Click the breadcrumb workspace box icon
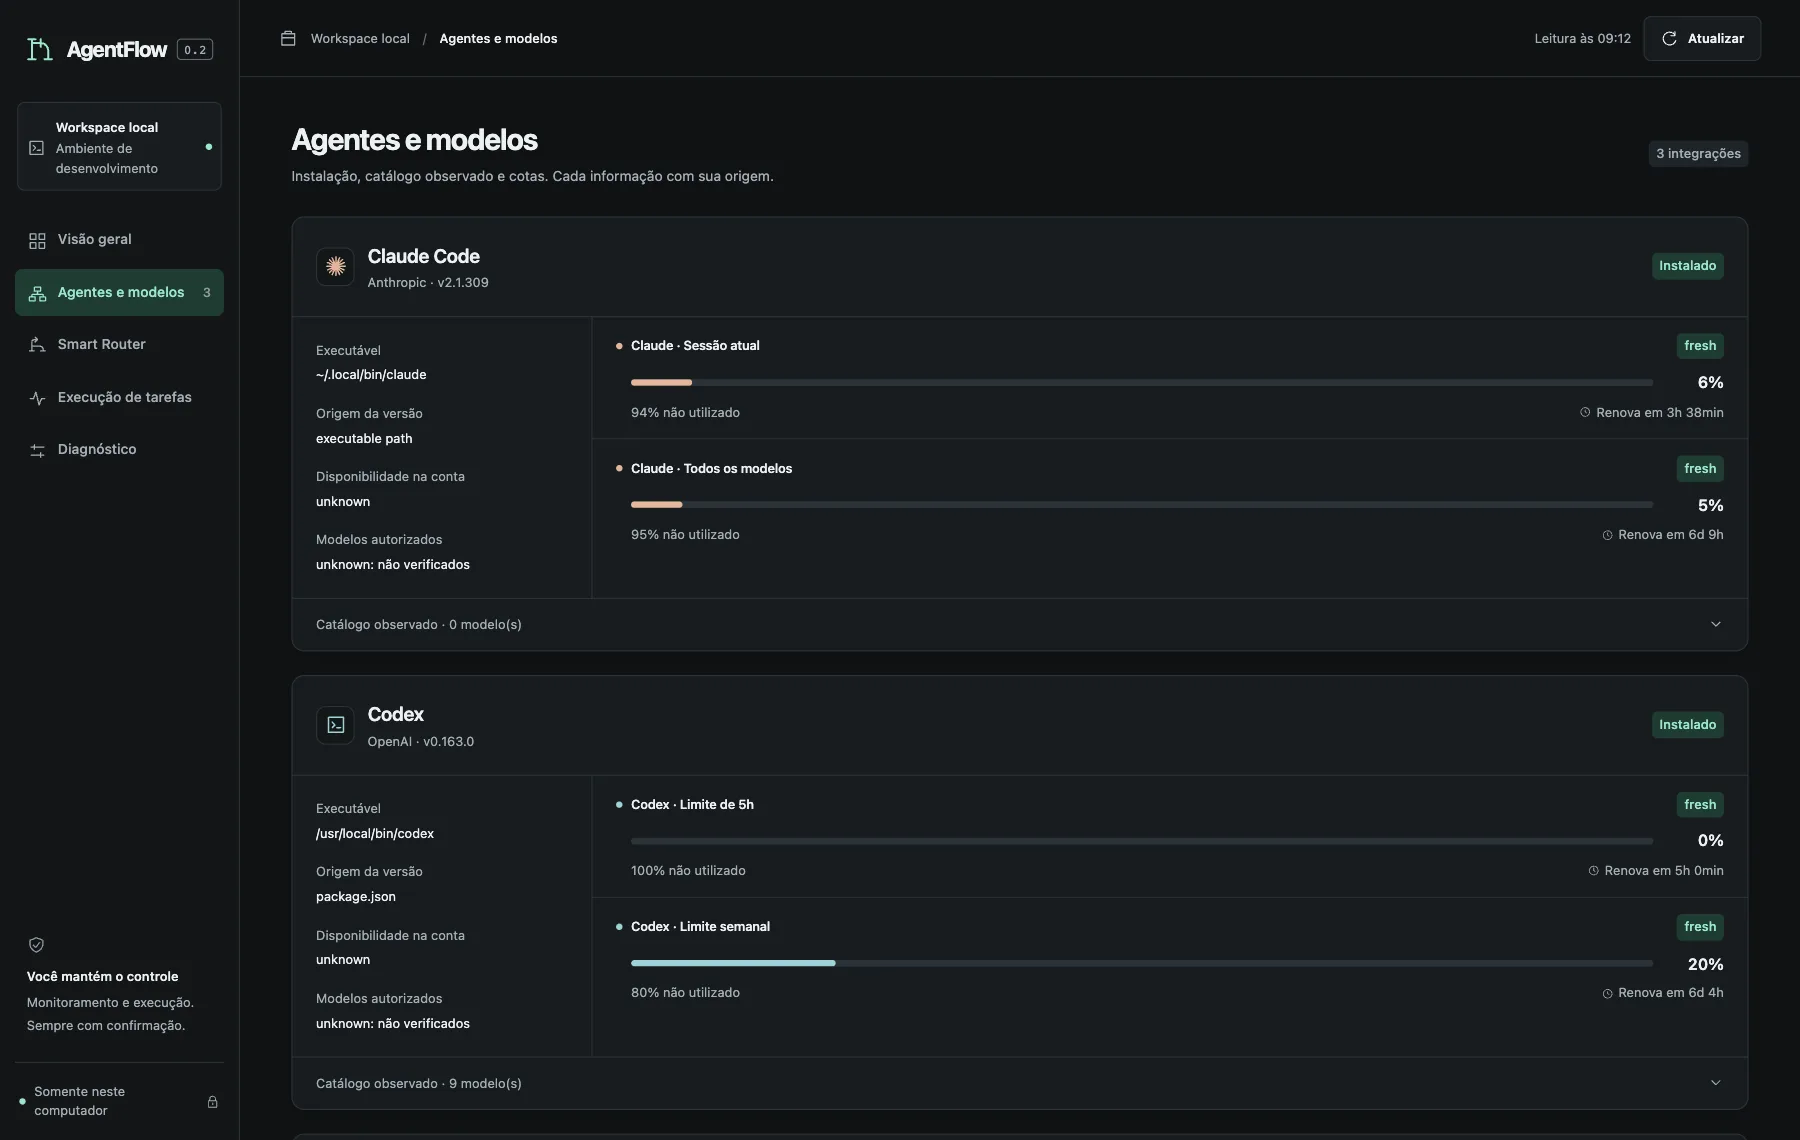Viewport: 1800px width, 1140px height. point(288,39)
